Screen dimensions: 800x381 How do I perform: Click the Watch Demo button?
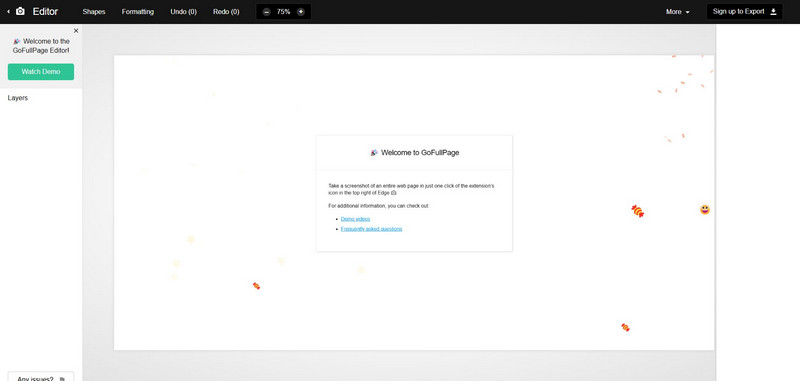tap(41, 72)
